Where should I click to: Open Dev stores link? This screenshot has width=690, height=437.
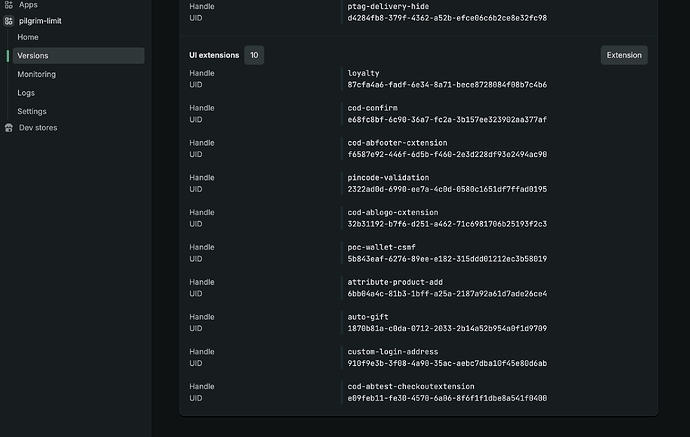pos(39,128)
